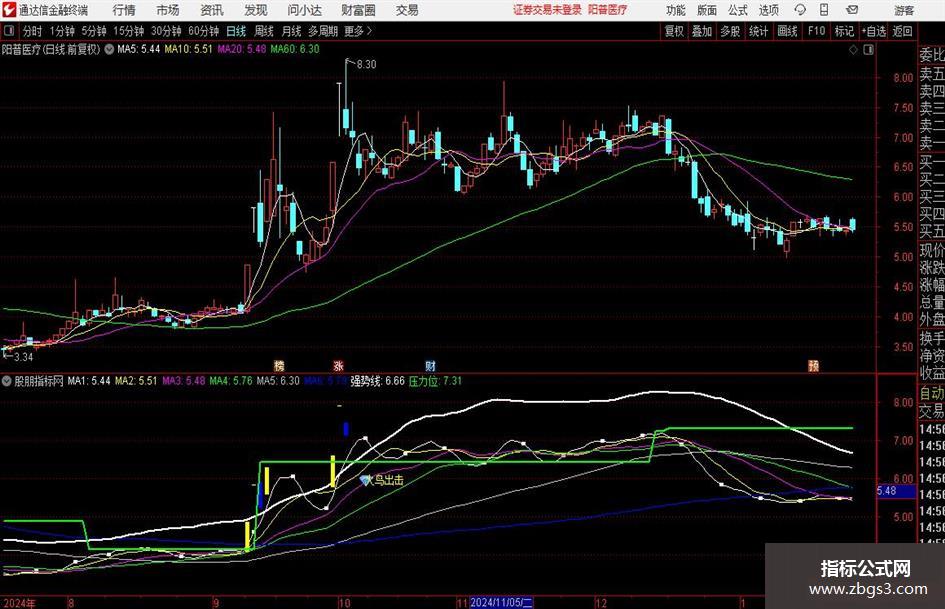
Task: Open the 功能 menu
Action: (x=676, y=10)
